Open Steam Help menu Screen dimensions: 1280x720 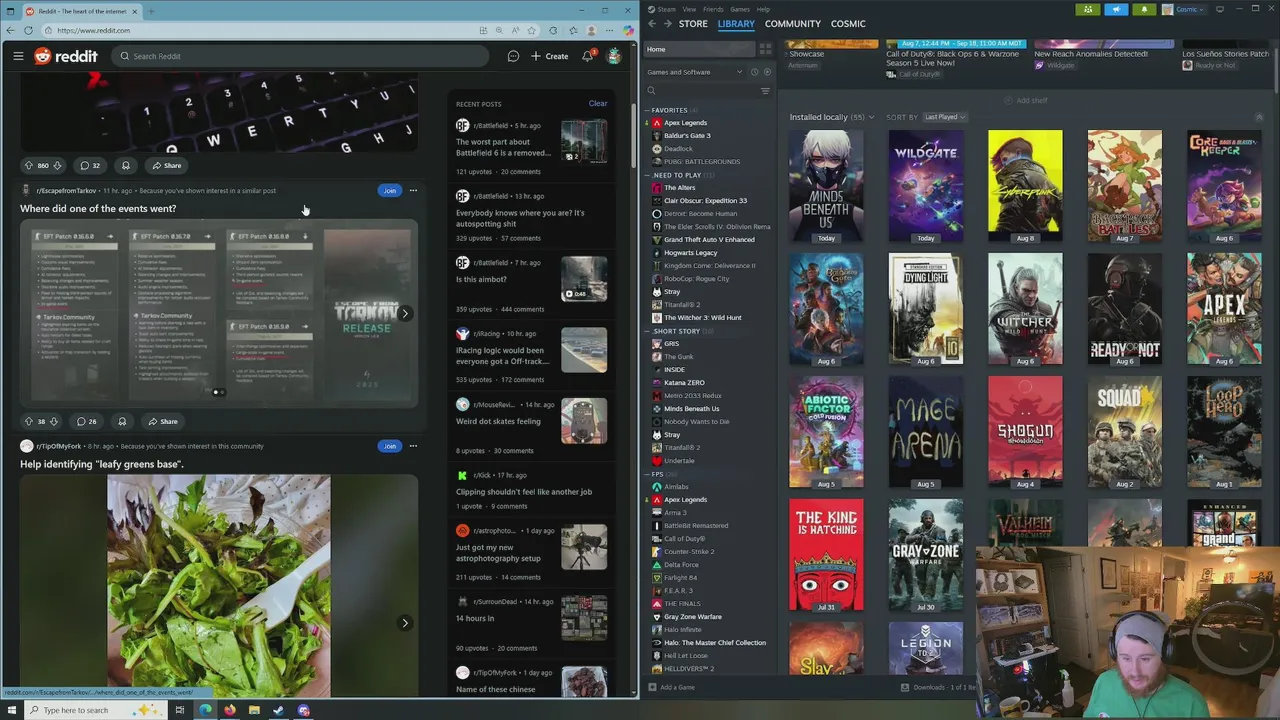pos(763,9)
